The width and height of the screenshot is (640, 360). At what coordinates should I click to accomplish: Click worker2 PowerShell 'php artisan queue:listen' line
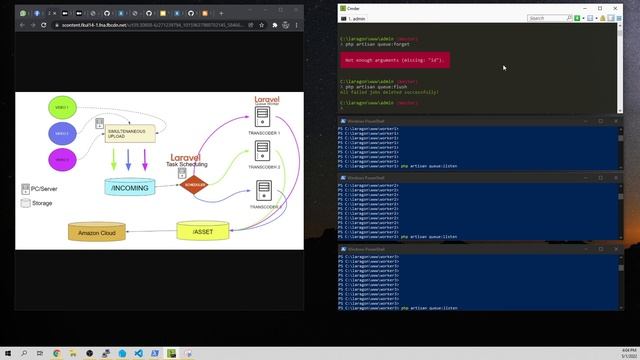(429, 237)
